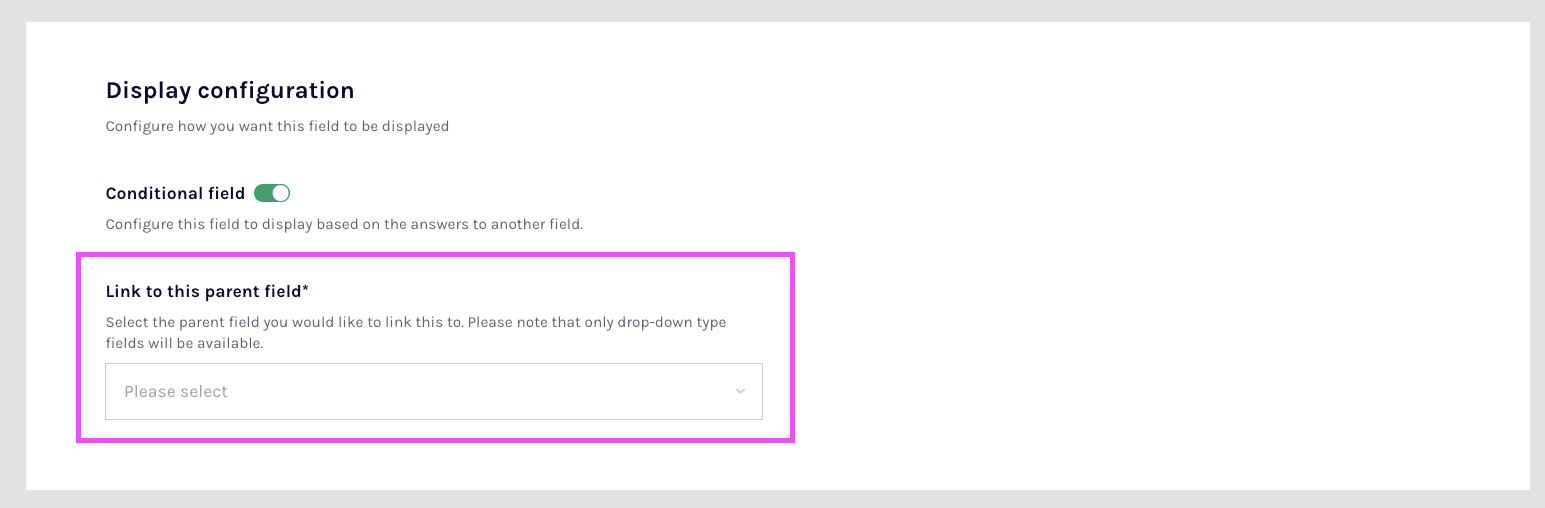Click the green track of the Conditional toggle
The height and width of the screenshot is (508, 1545).
coord(264,193)
